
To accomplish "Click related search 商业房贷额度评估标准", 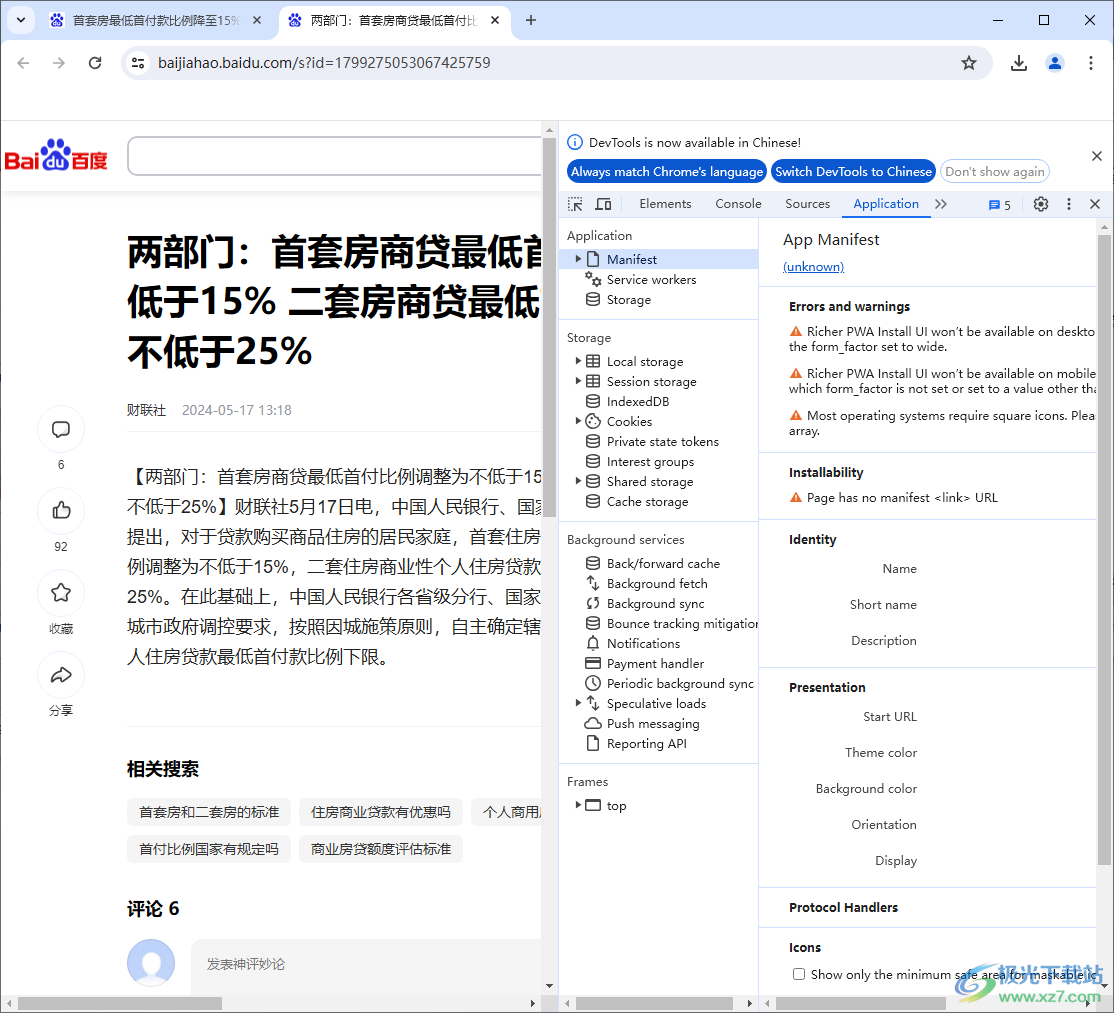I will click(381, 849).
